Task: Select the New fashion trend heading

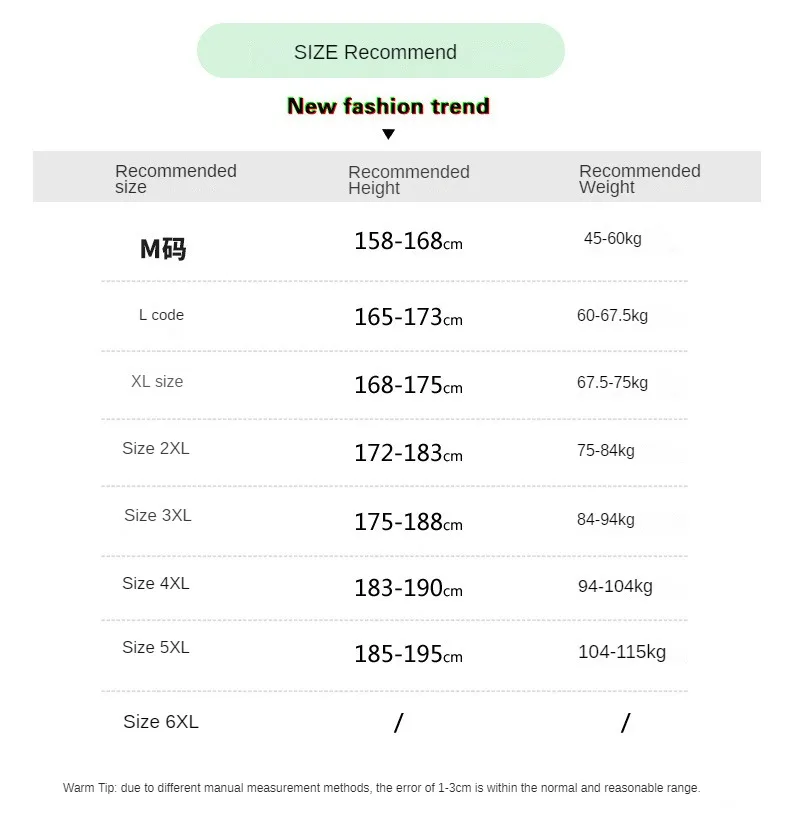Action: click(388, 106)
